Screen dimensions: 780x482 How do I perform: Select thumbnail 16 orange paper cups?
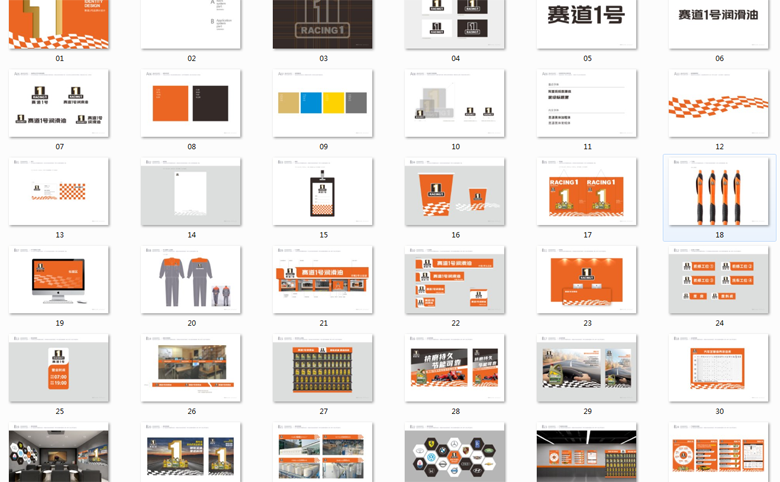pyautogui.click(x=455, y=192)
